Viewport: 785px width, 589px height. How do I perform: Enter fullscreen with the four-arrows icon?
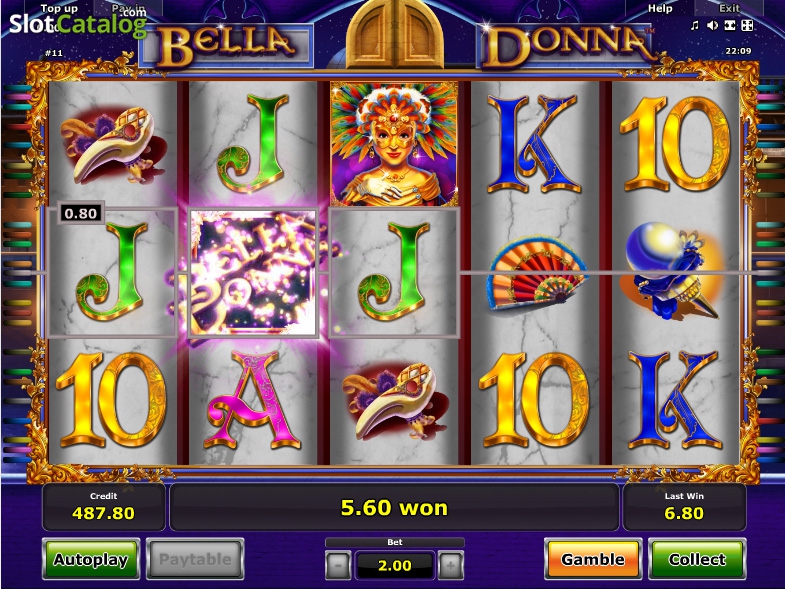pos(747,26)
